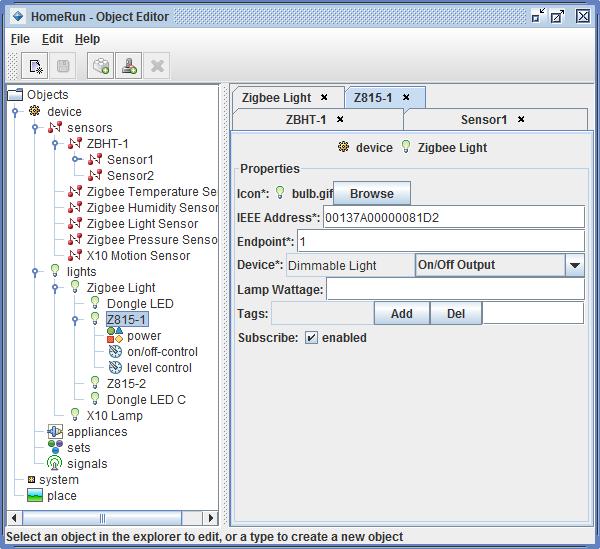Click the place landscape icon
The width and height of the screenshot is (600, 549).
point(35,495)
